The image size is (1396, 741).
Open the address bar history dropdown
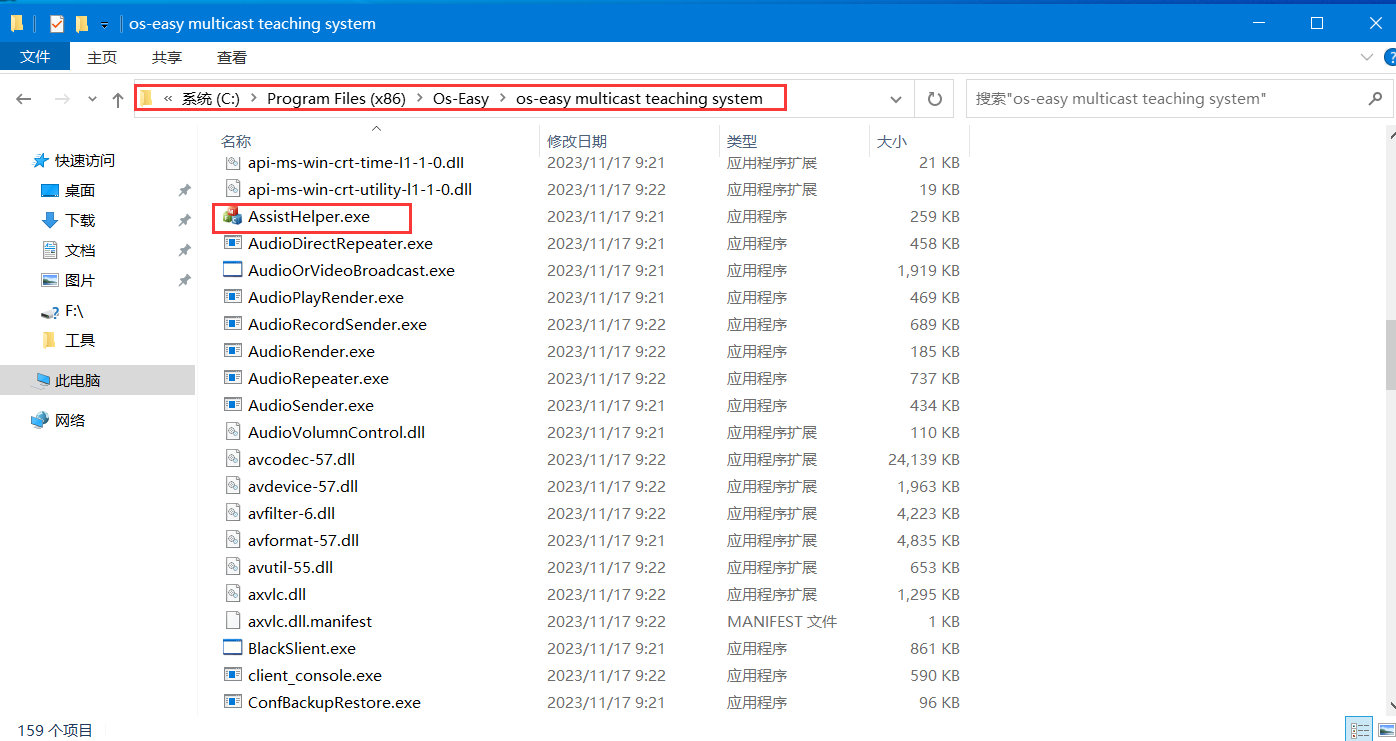(x=895, y=99)
